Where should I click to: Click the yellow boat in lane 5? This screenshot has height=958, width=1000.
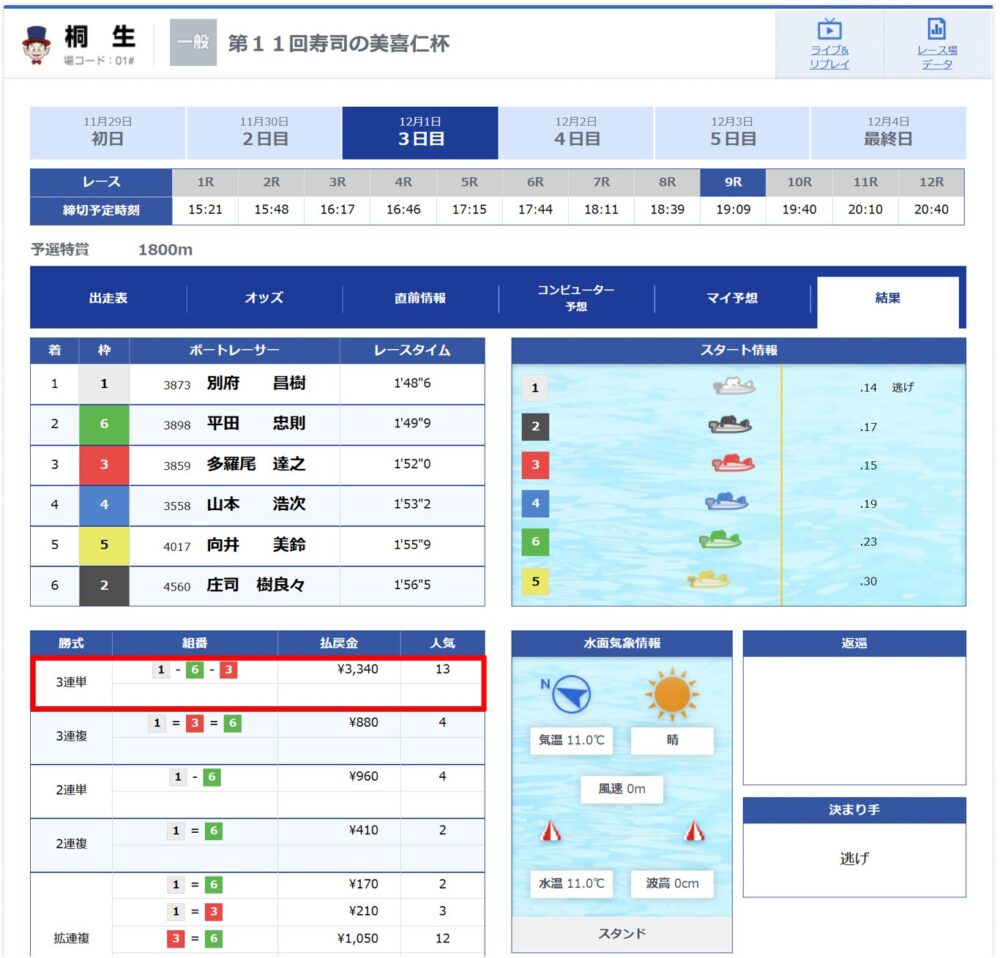pos(708,579)
